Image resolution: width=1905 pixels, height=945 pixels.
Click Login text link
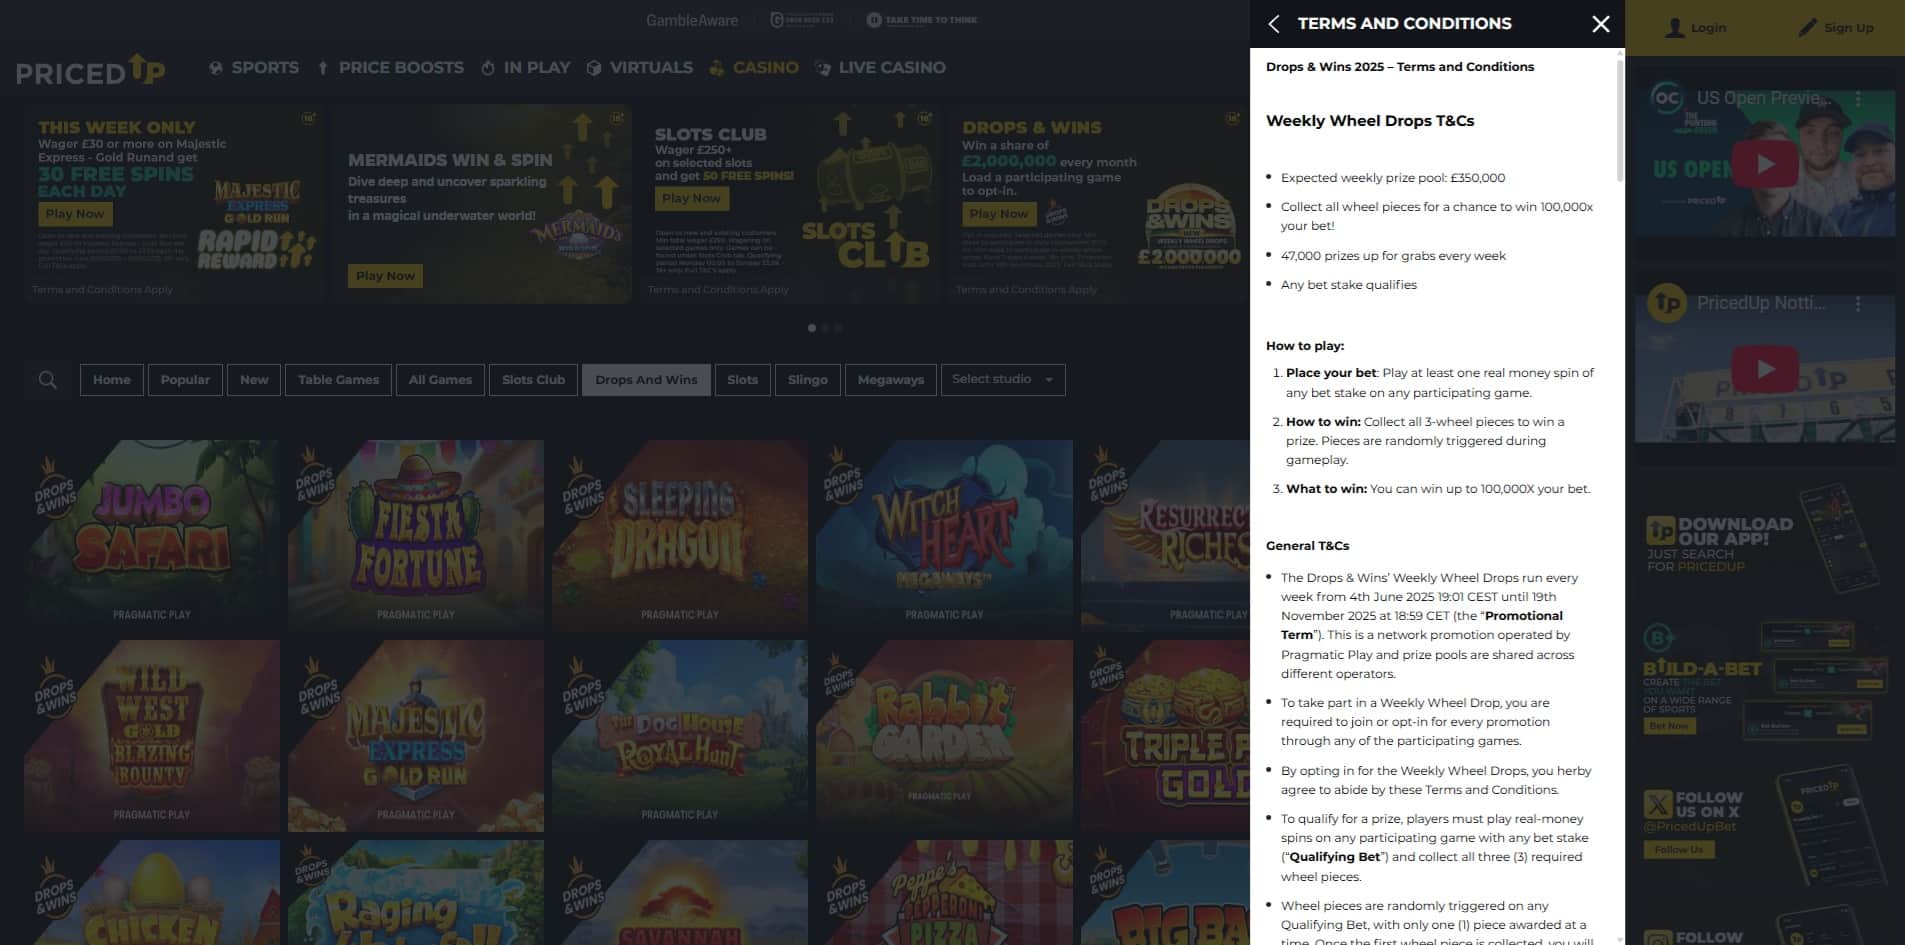point(1708,28)
